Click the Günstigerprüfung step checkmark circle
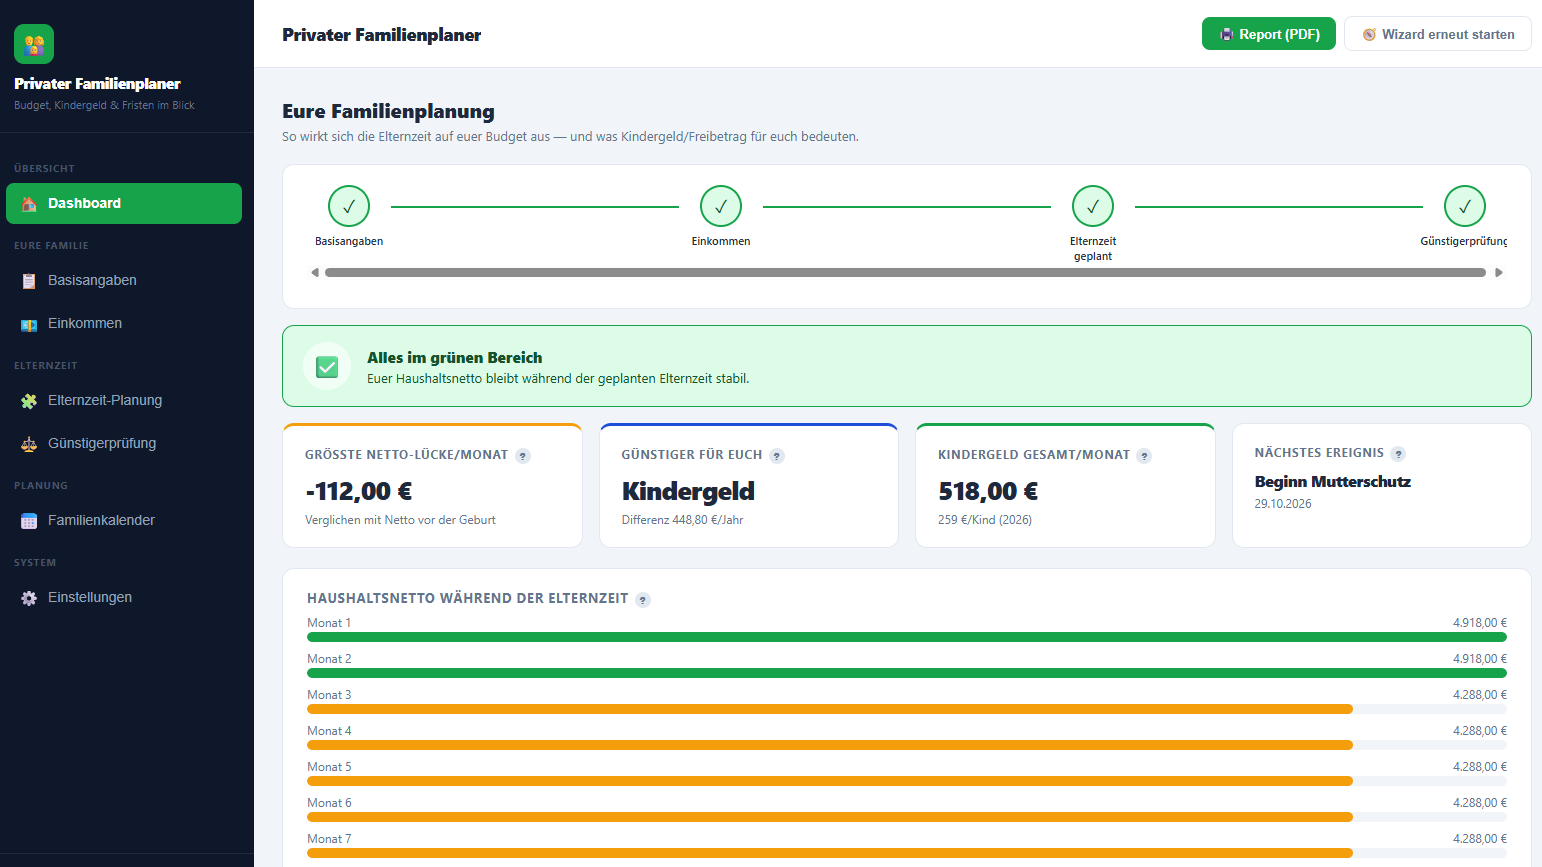This screenshot has height=867, width=1542. click(x=1465, y=206)
